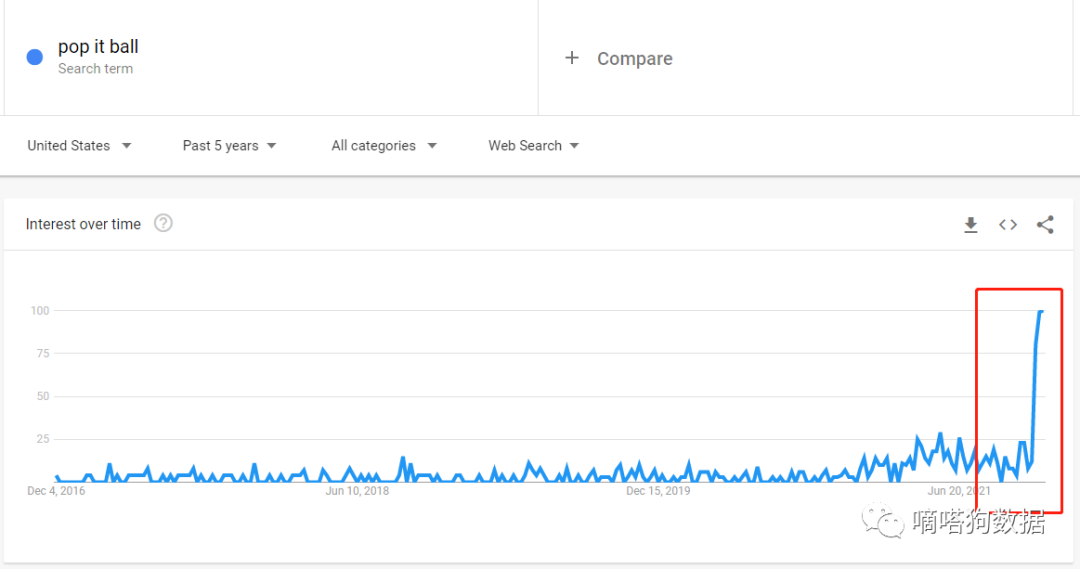The width and height of the screenshot is (1080, 569).
Task: Open the embed code icon
Action: click(x=1008, y=225)
